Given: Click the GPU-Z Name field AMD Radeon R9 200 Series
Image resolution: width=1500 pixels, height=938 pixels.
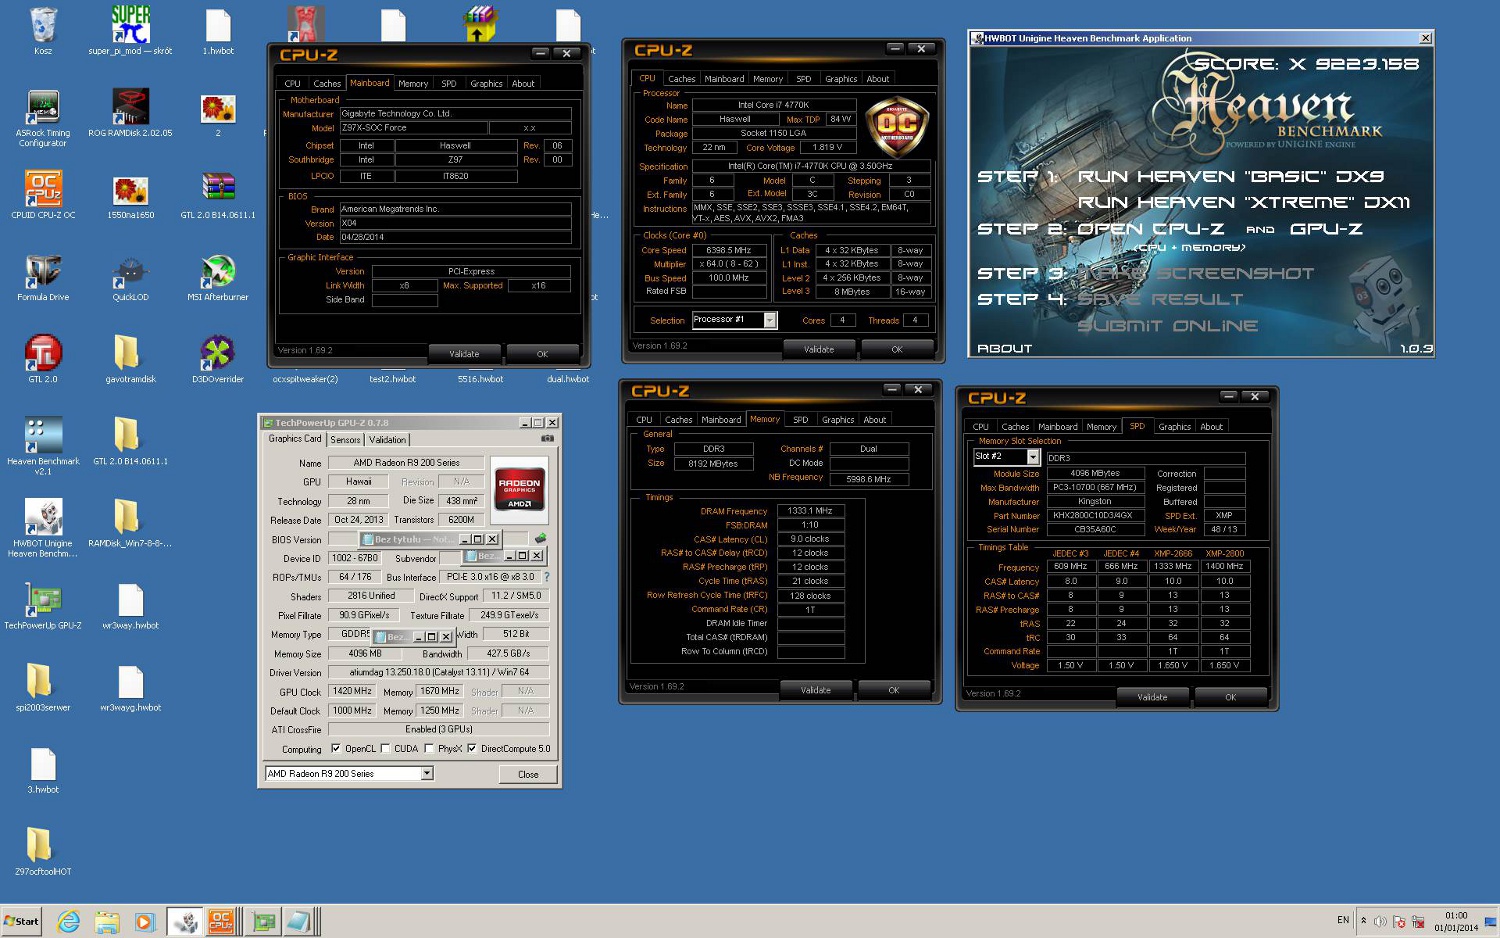Looking at the screenshot, I should pos(406,463).
